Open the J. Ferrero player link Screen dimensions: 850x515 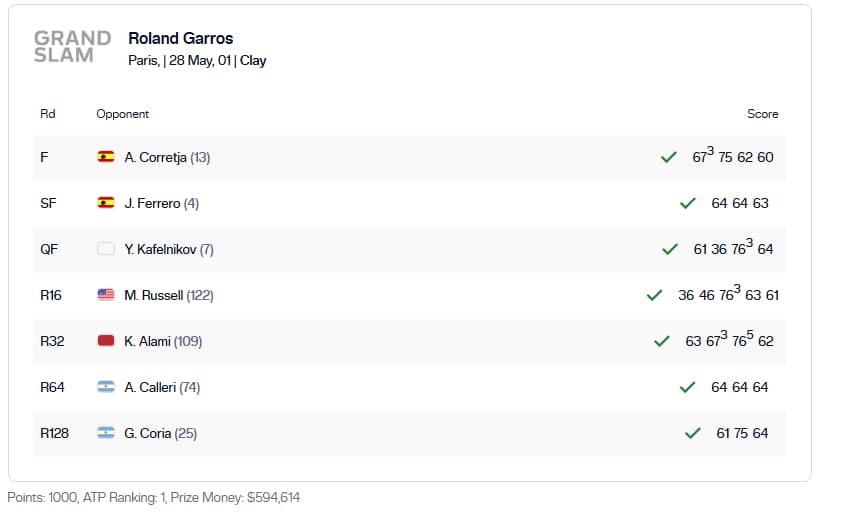tap(152, 203)
